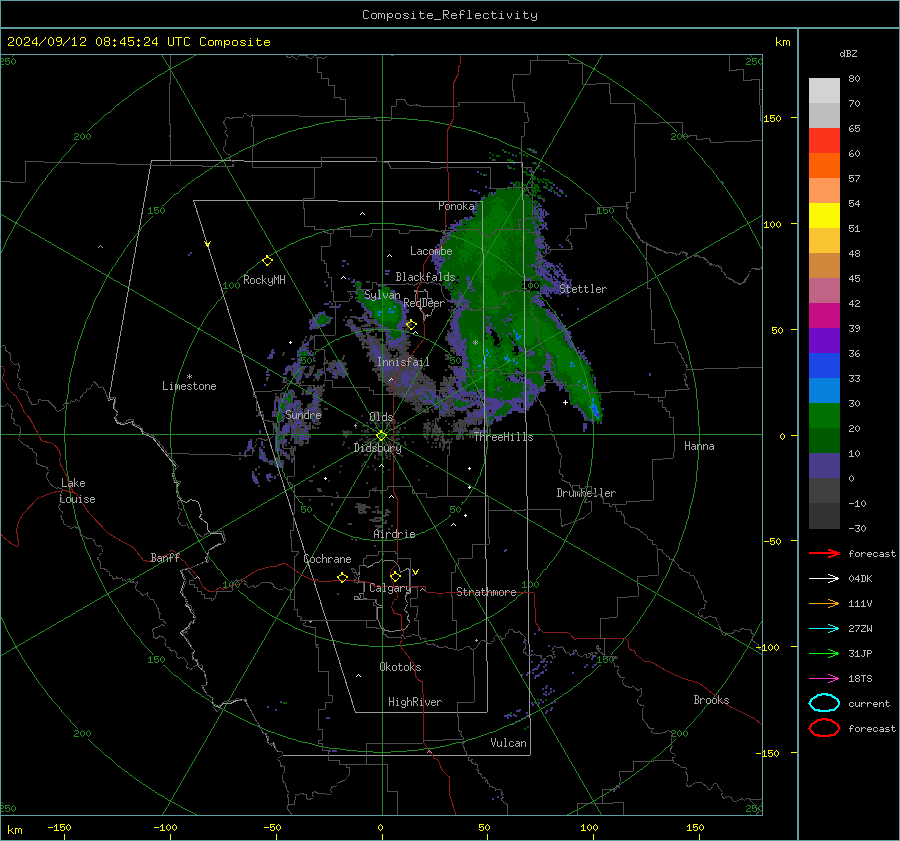Click the Airdrie city label
Screen dimensions: 900x841
[x=394, y=534]
